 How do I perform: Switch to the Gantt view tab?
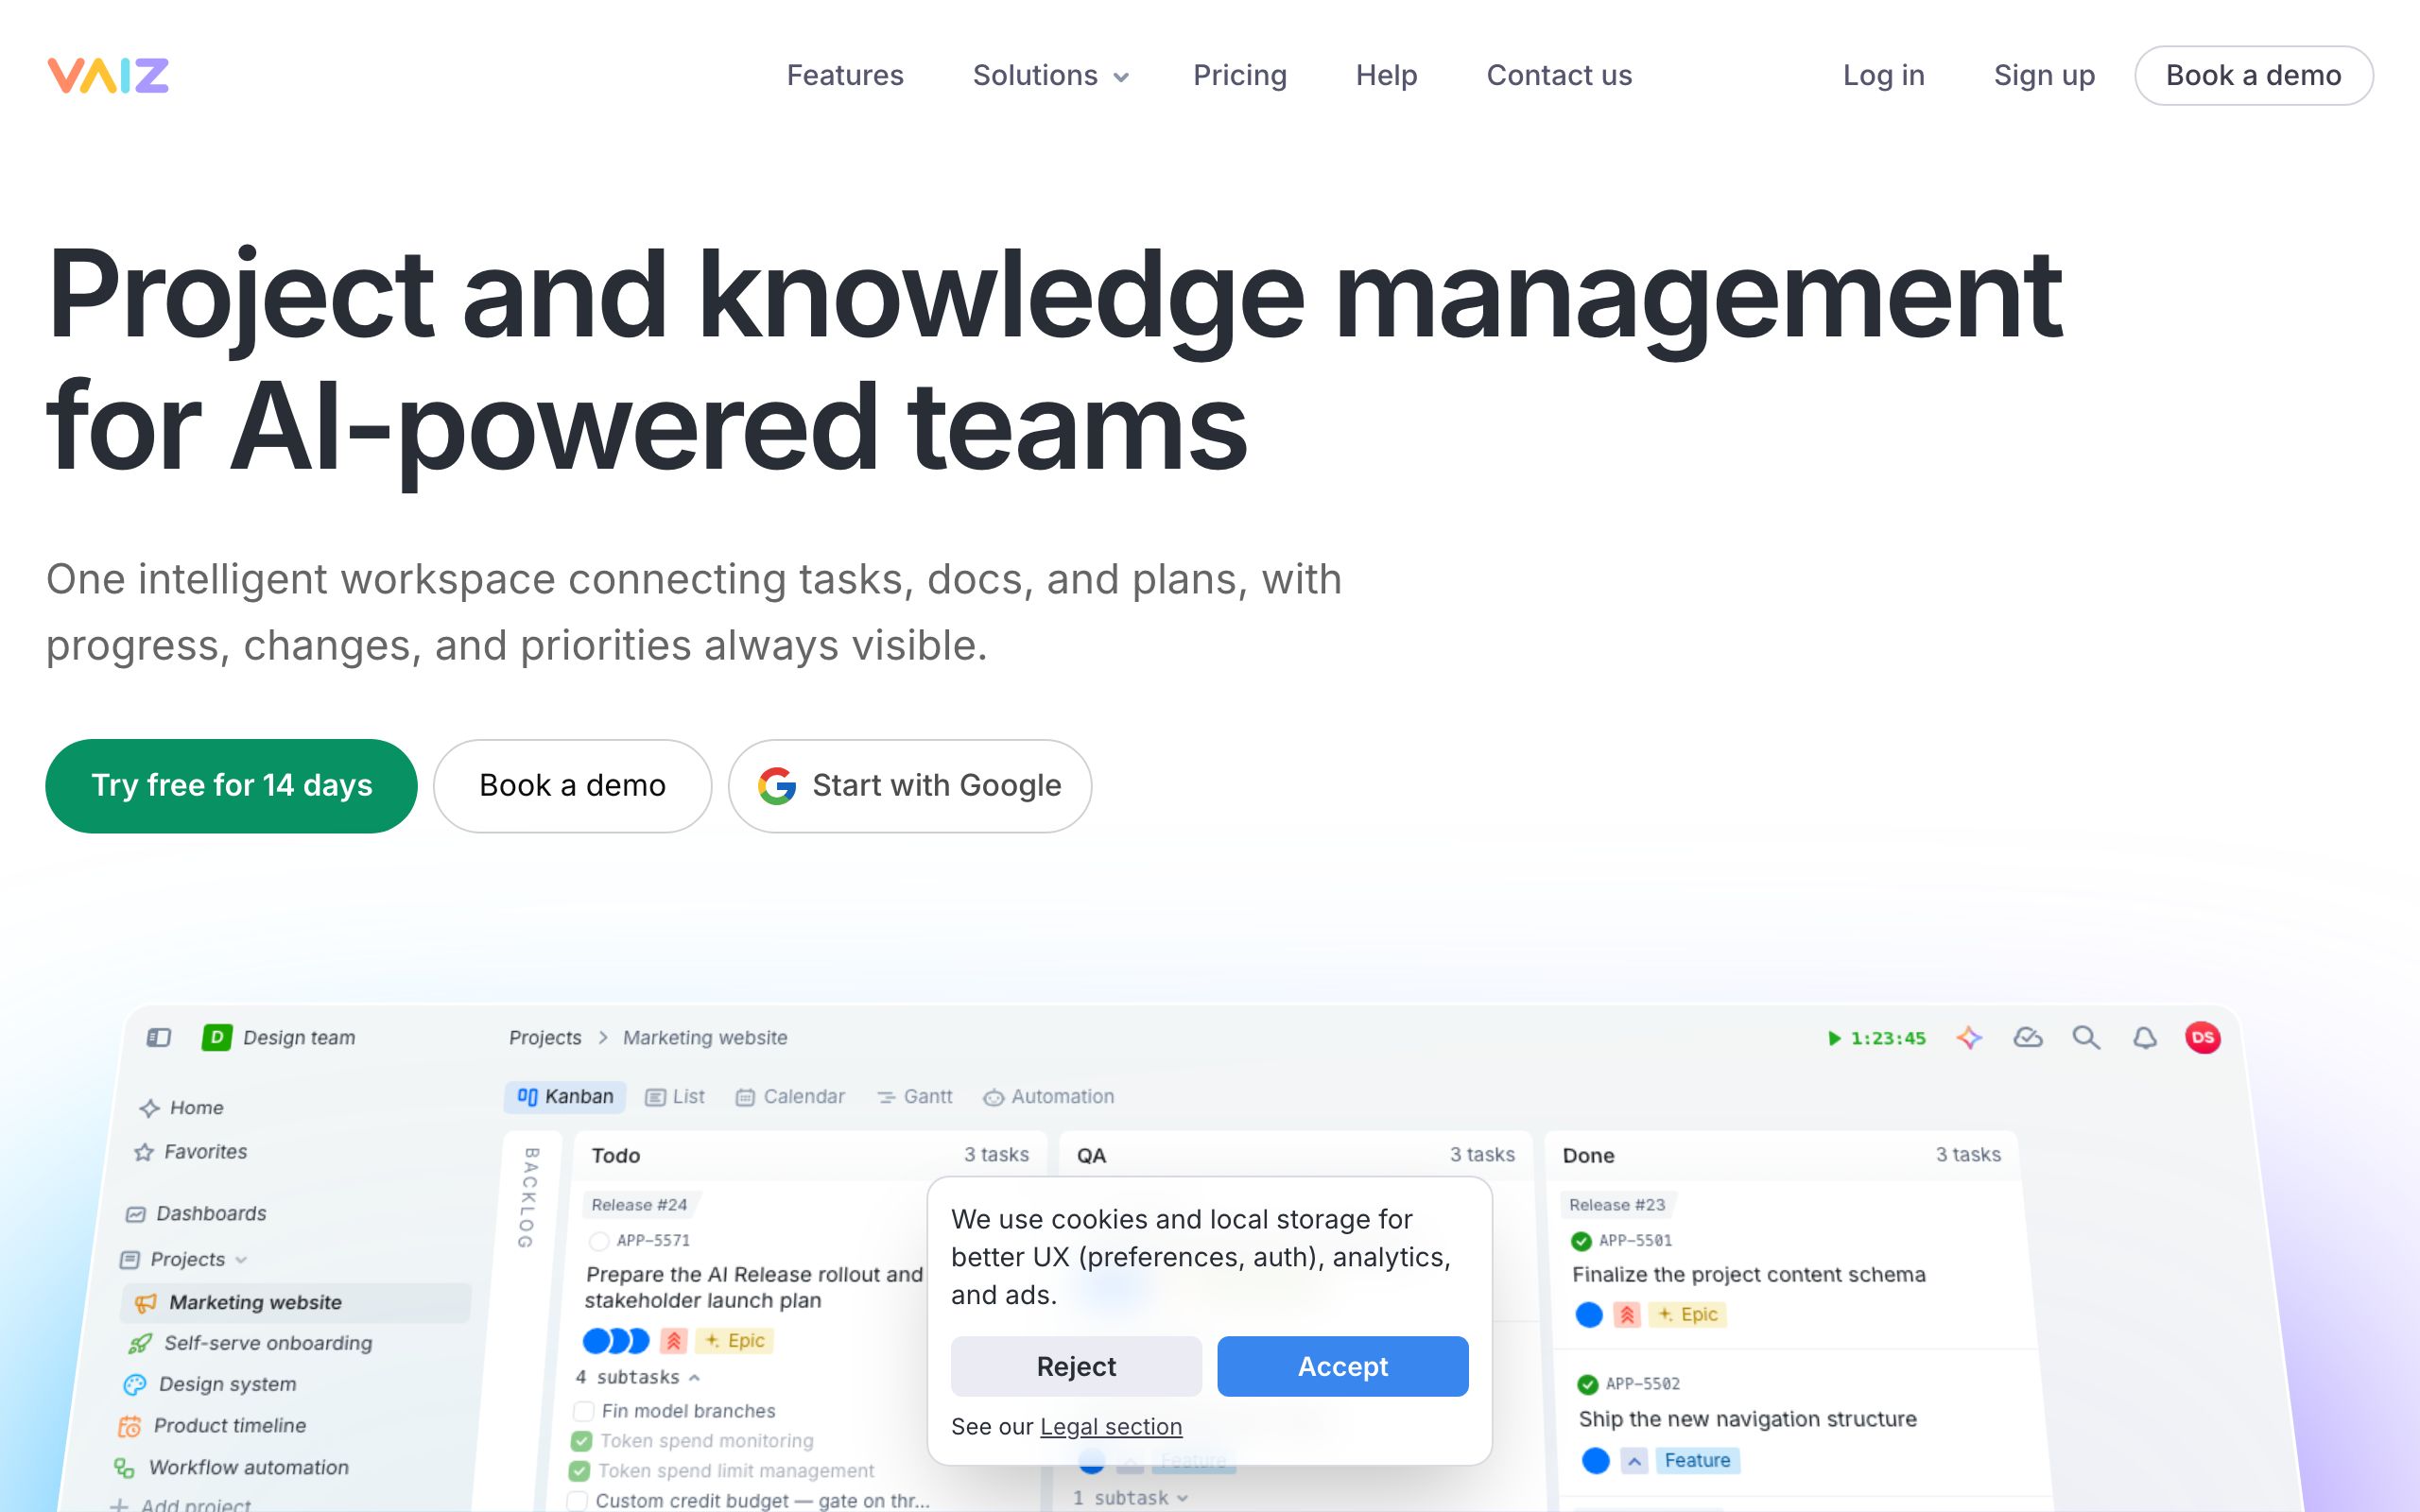click(x=915, y=1097)
